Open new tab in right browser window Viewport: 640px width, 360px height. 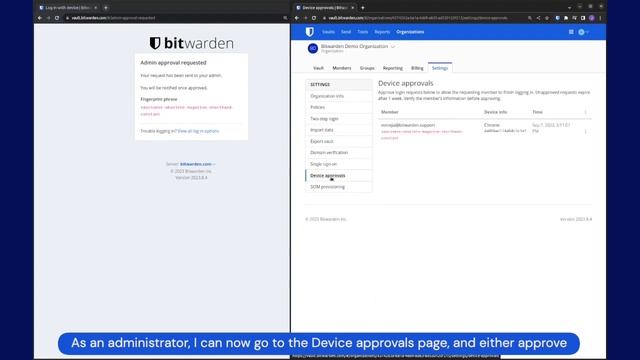(x=362, y=8)
